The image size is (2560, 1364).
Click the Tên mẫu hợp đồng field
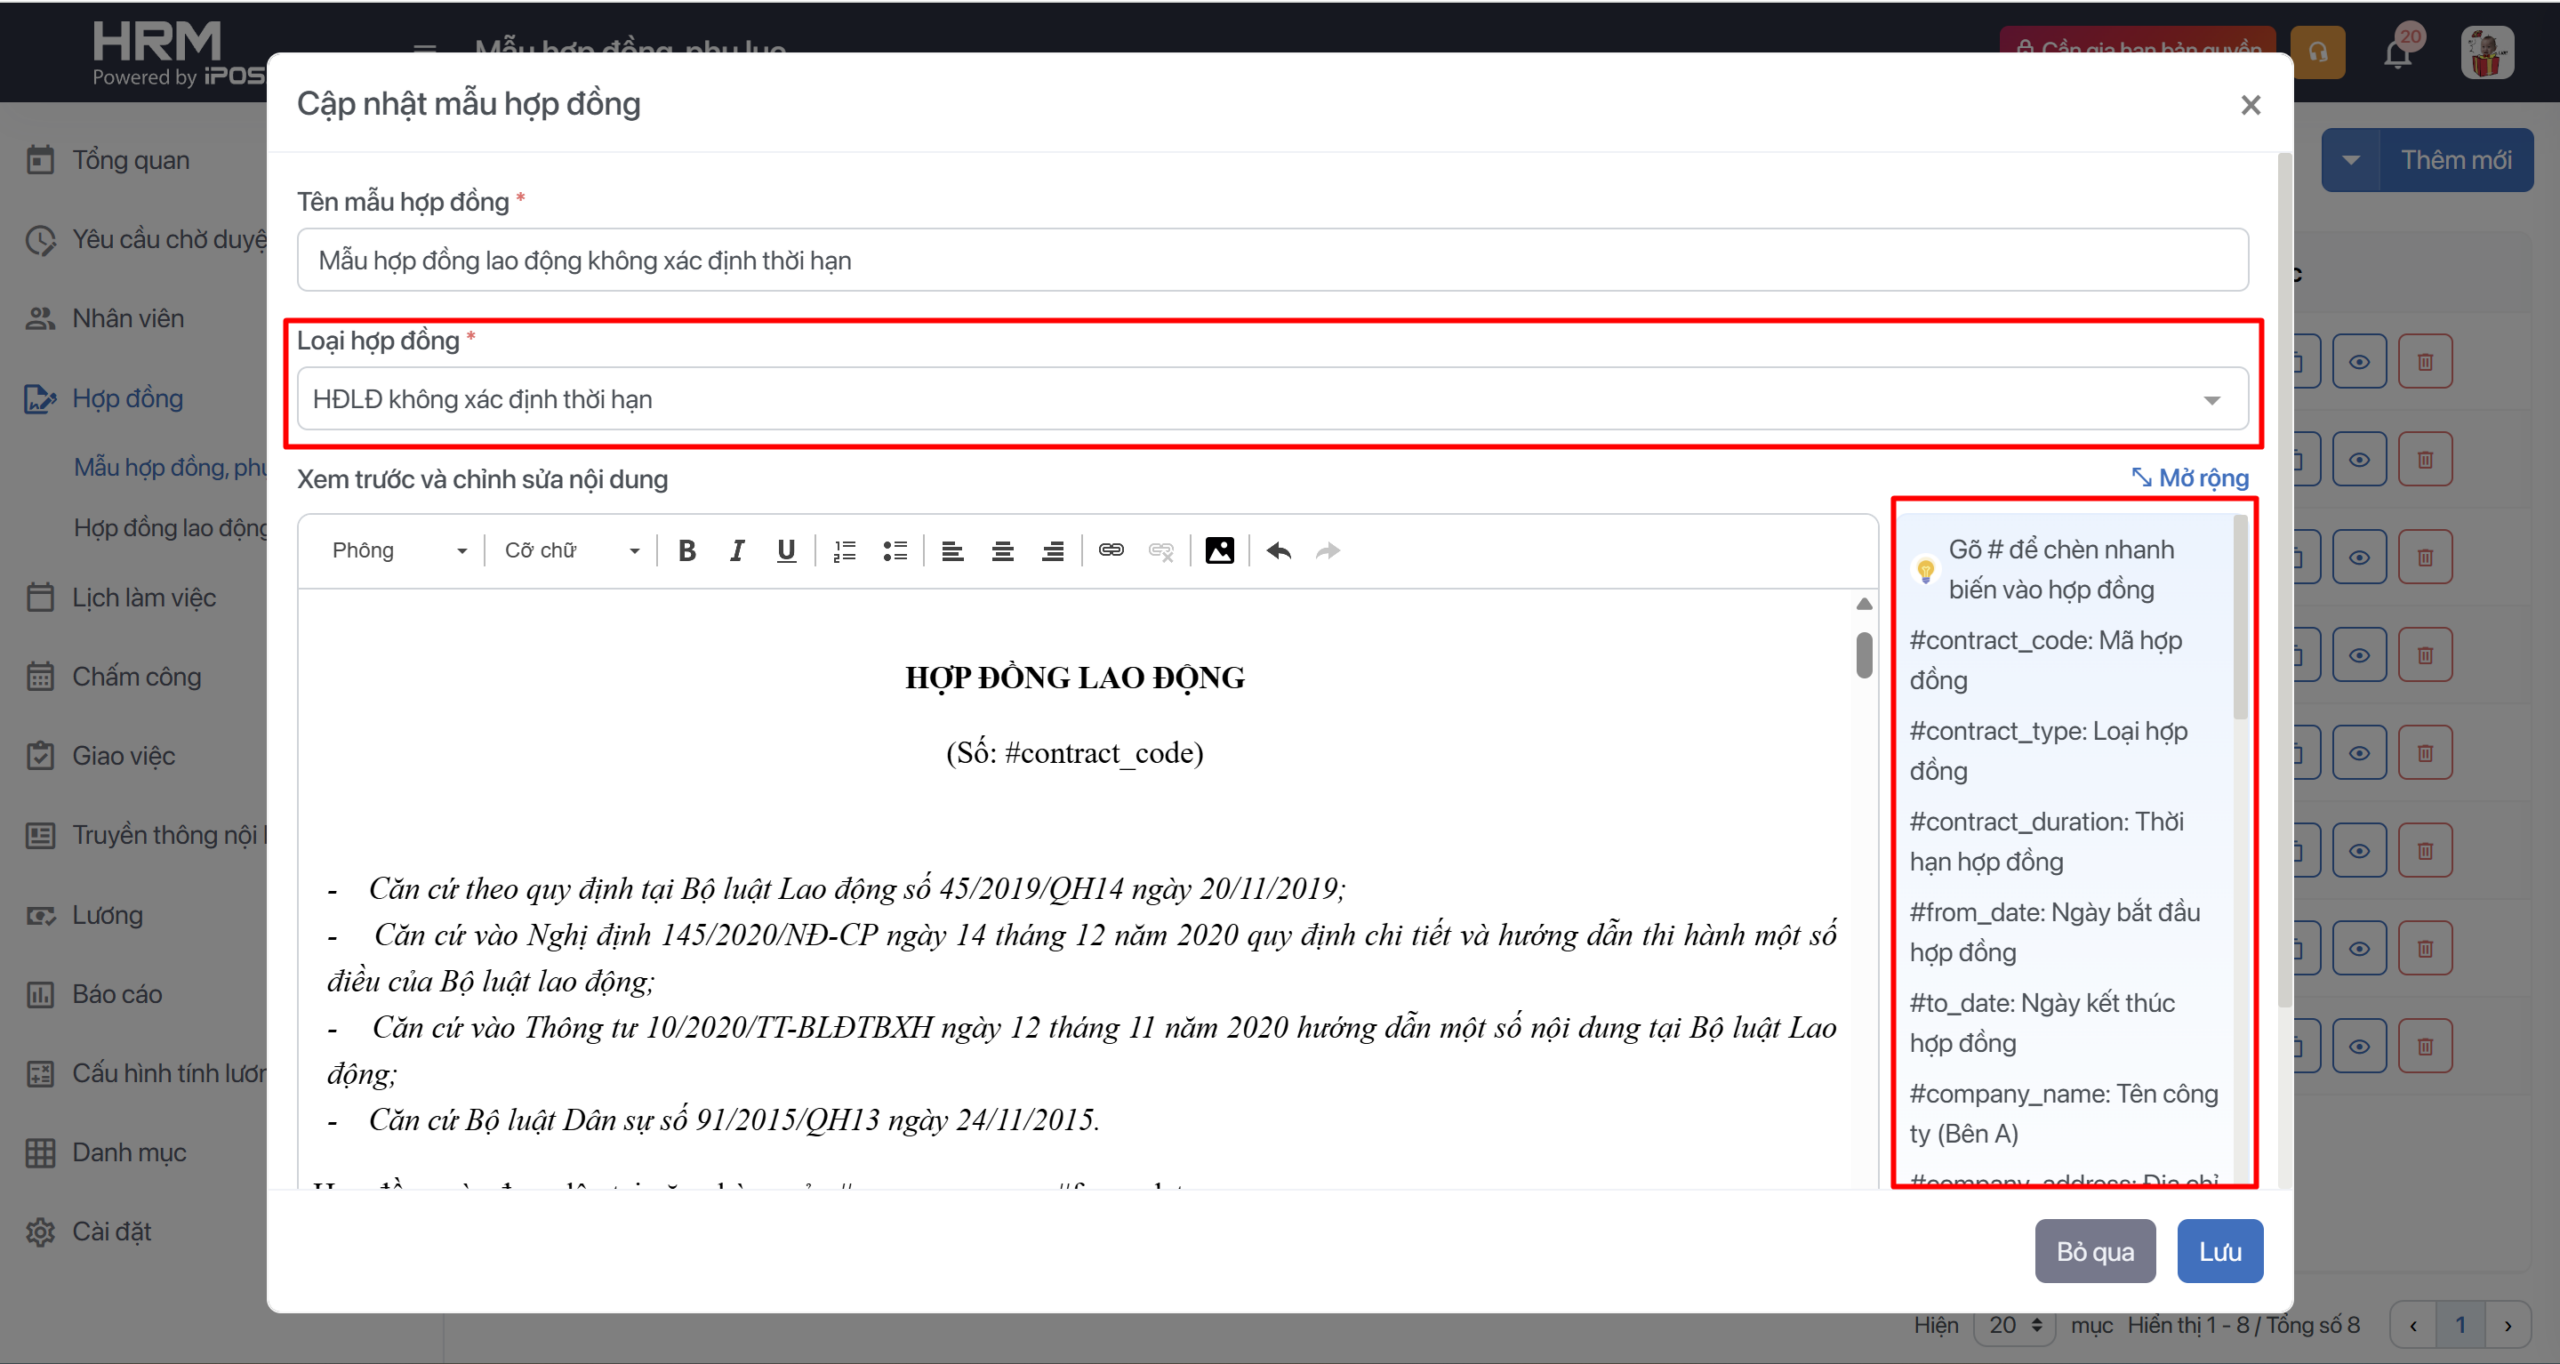pos(1272,261)
